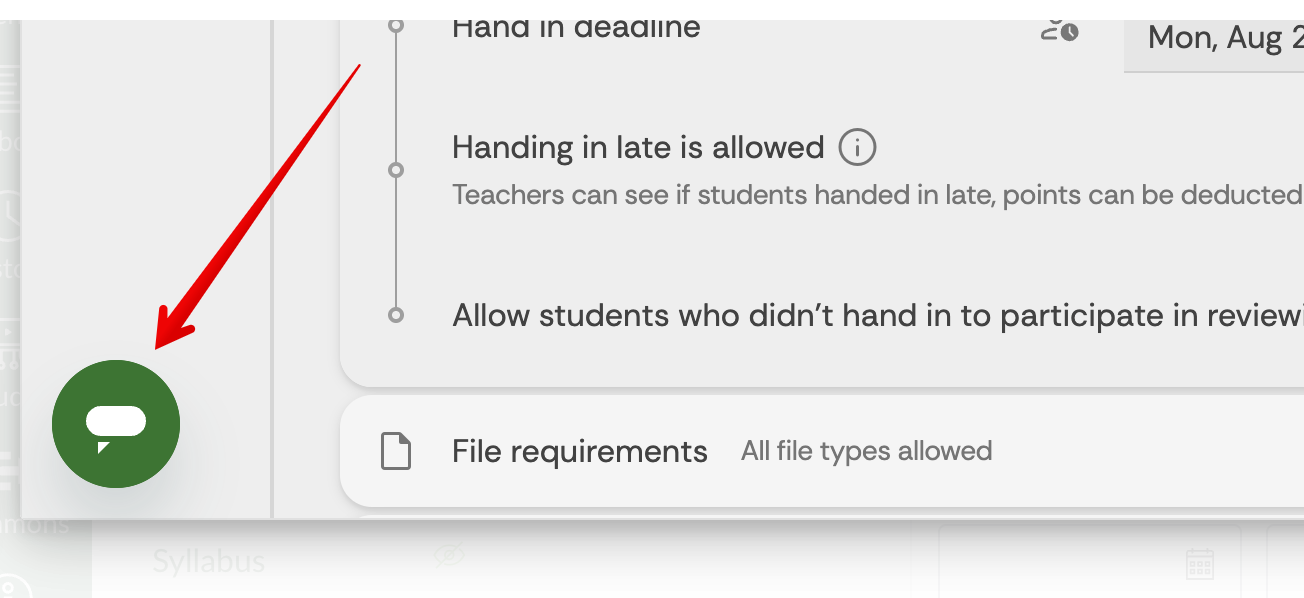This screenshot has height=598, width=1304.
Task: Toggle the Syllabus visibility eye icon
Action: (x=449, y=554)
